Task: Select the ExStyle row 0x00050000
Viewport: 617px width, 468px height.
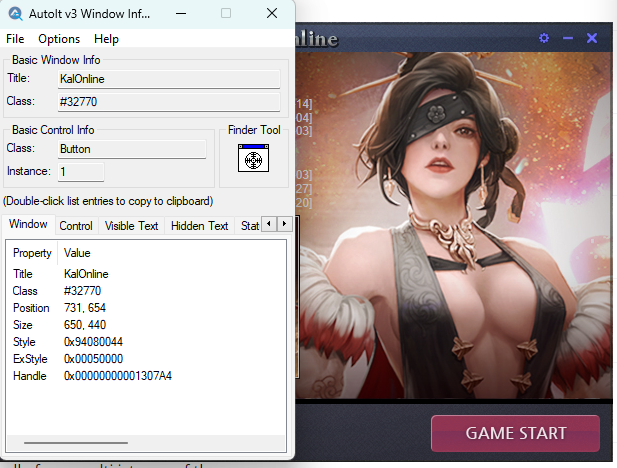Action: tap(146, 359)
